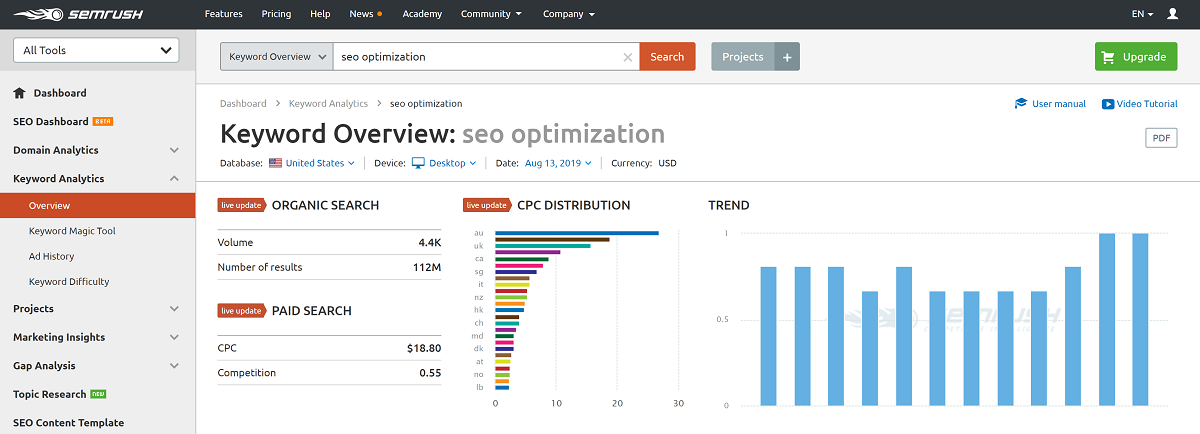The height and width of the screenshot is (434, 1200).
Task: Click the au bar in CPC Distribution
Action: point(577,233)
